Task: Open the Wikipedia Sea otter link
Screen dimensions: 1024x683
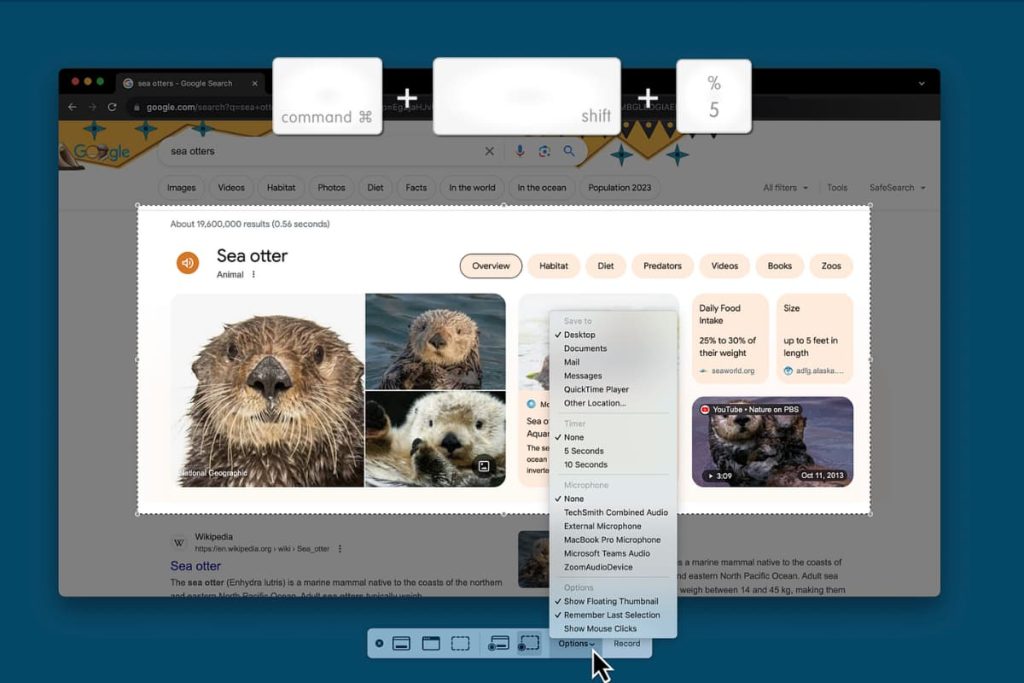Action: point(195,565)
